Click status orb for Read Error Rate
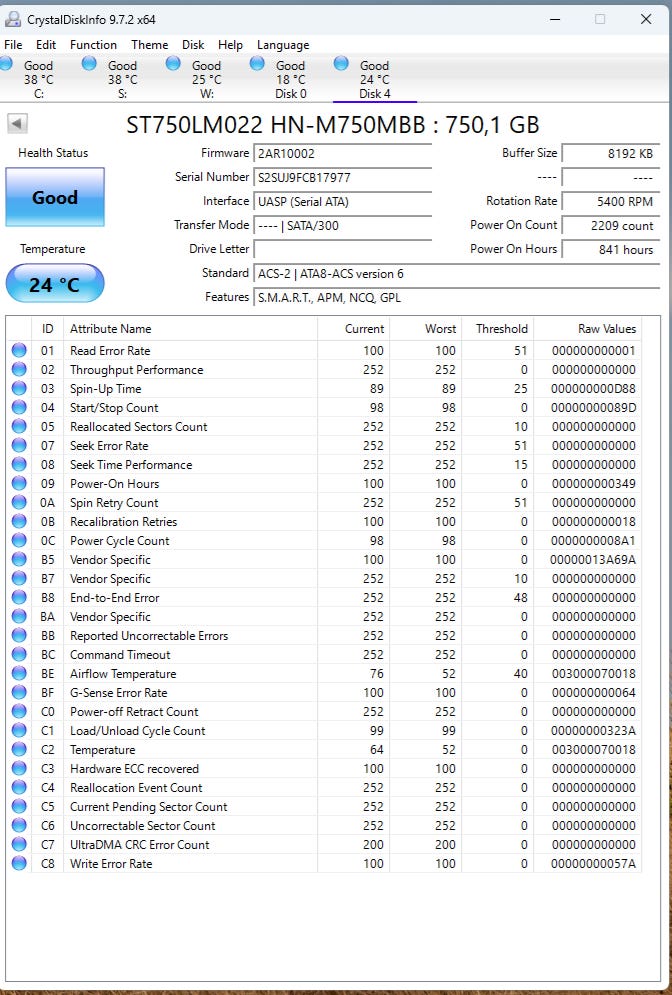This screenshot has width=672, height=995. pos(19,350)
